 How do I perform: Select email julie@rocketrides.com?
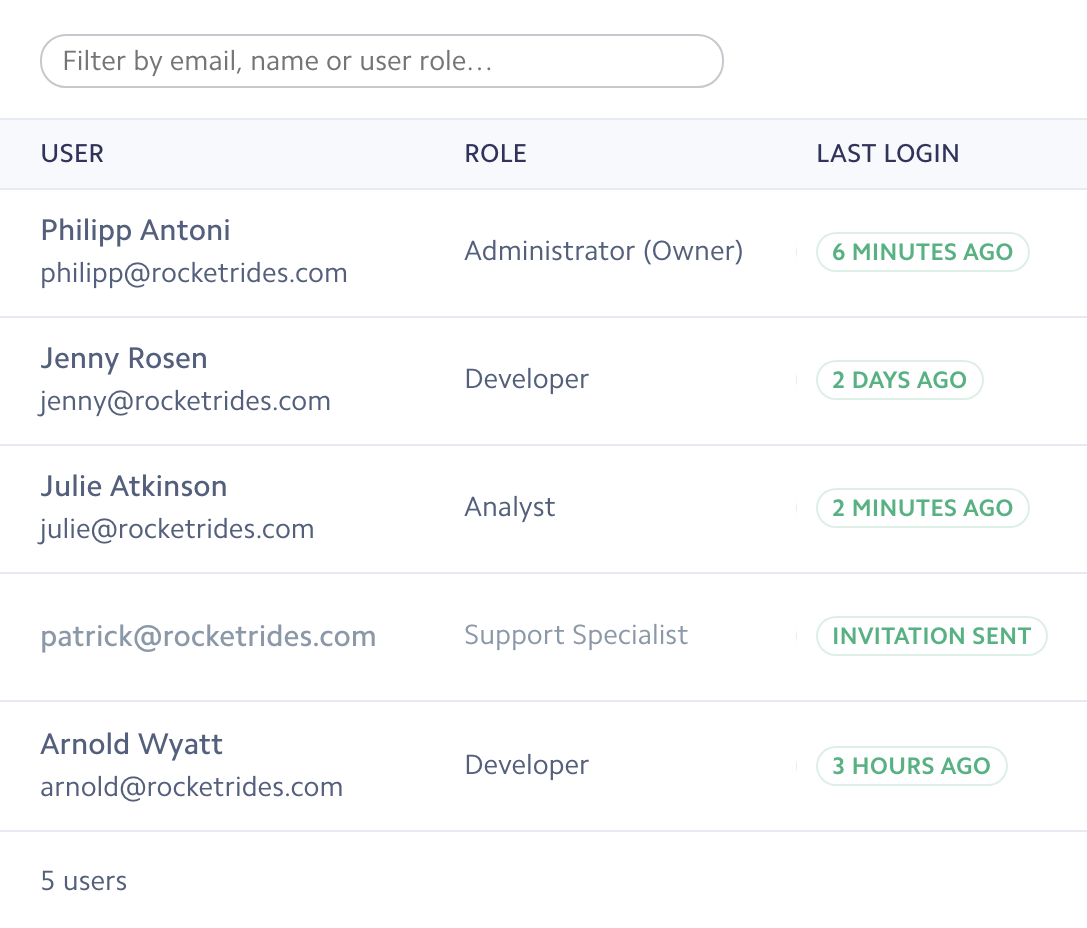pos(177,530)
